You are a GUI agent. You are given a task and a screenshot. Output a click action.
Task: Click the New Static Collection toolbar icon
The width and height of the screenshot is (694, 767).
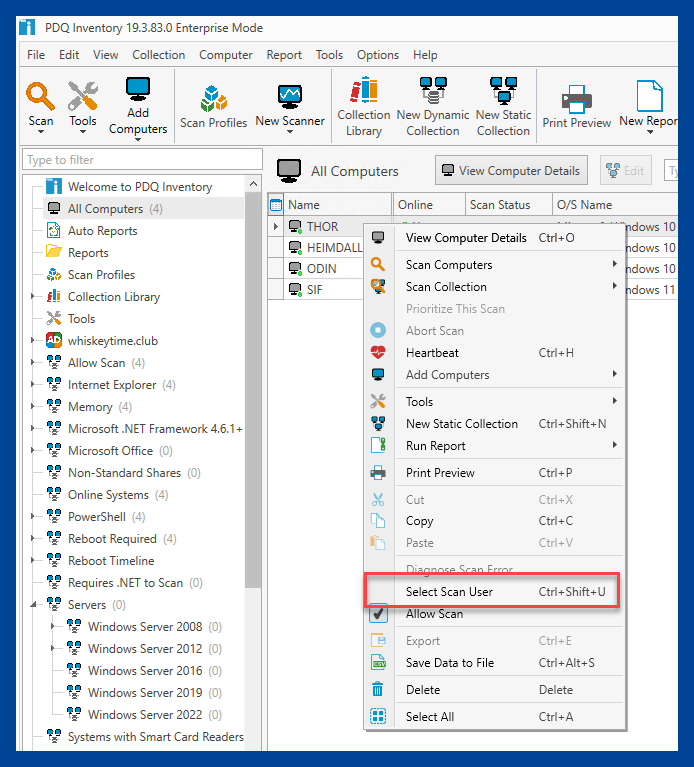503,90
